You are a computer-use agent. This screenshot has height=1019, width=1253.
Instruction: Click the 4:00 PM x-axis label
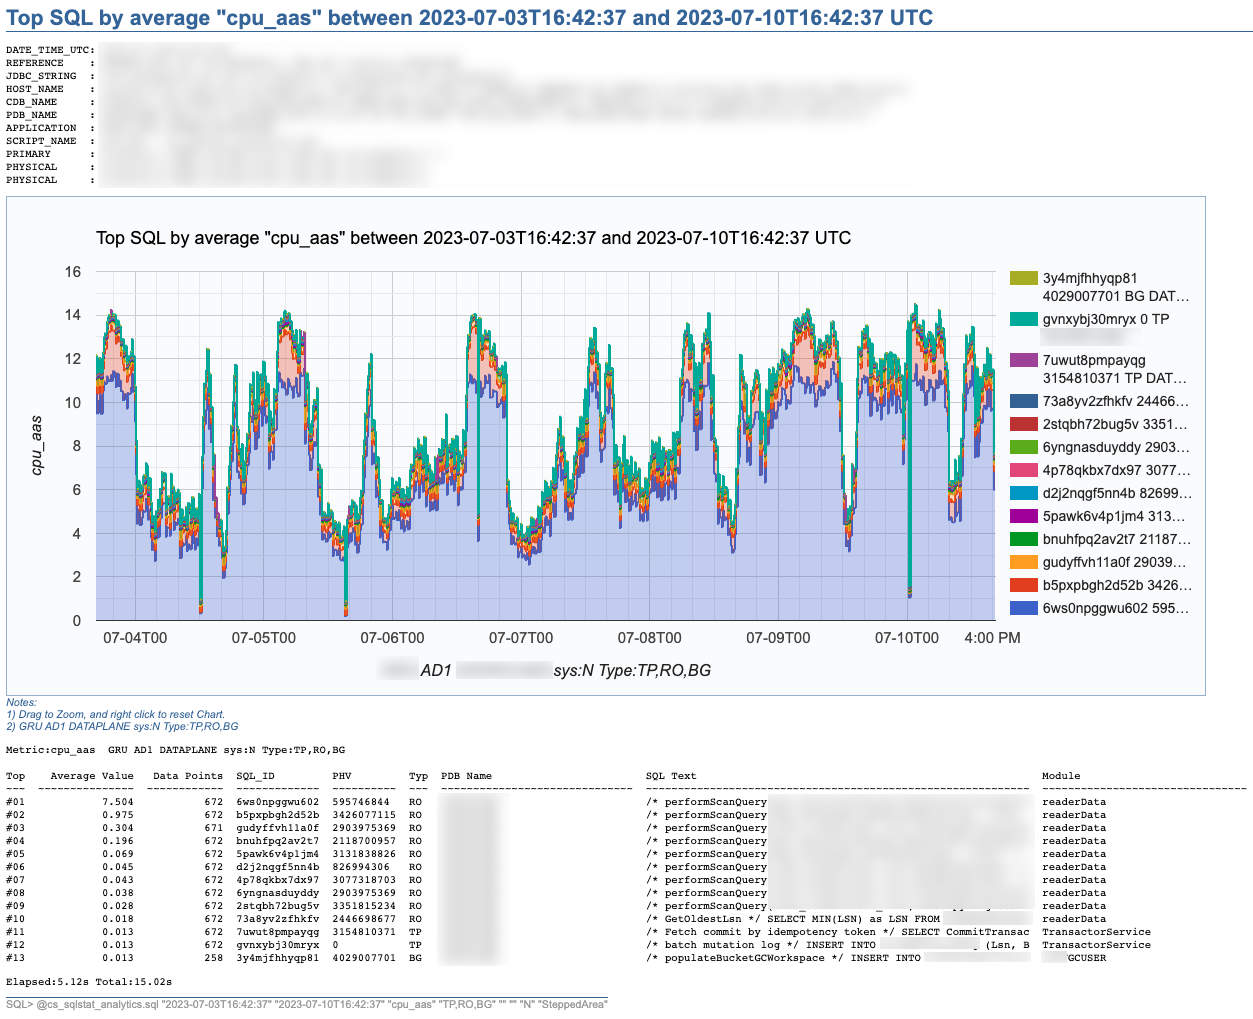coord(992,638)
